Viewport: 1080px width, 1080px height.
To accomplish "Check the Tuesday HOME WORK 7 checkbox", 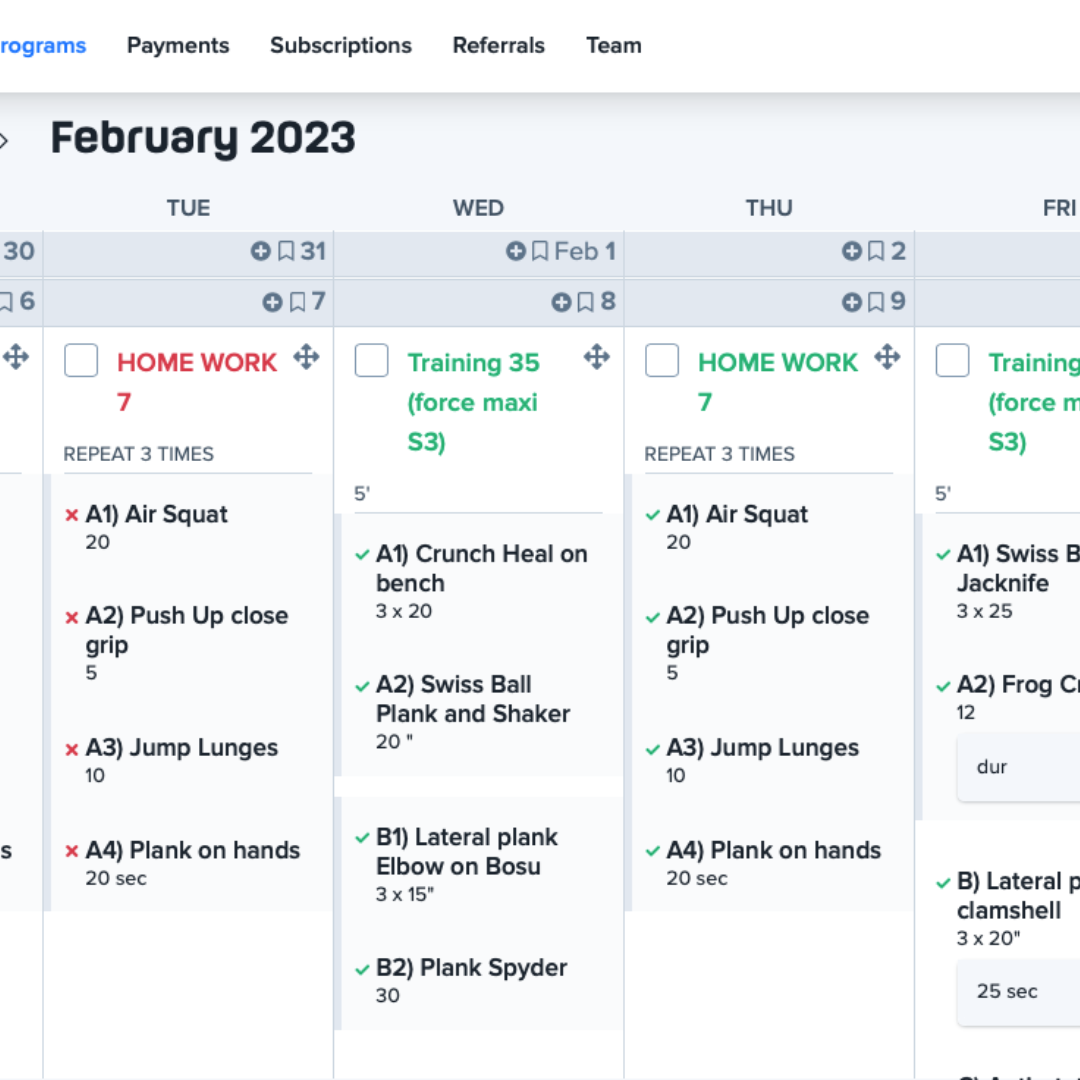I will (81, 361).
